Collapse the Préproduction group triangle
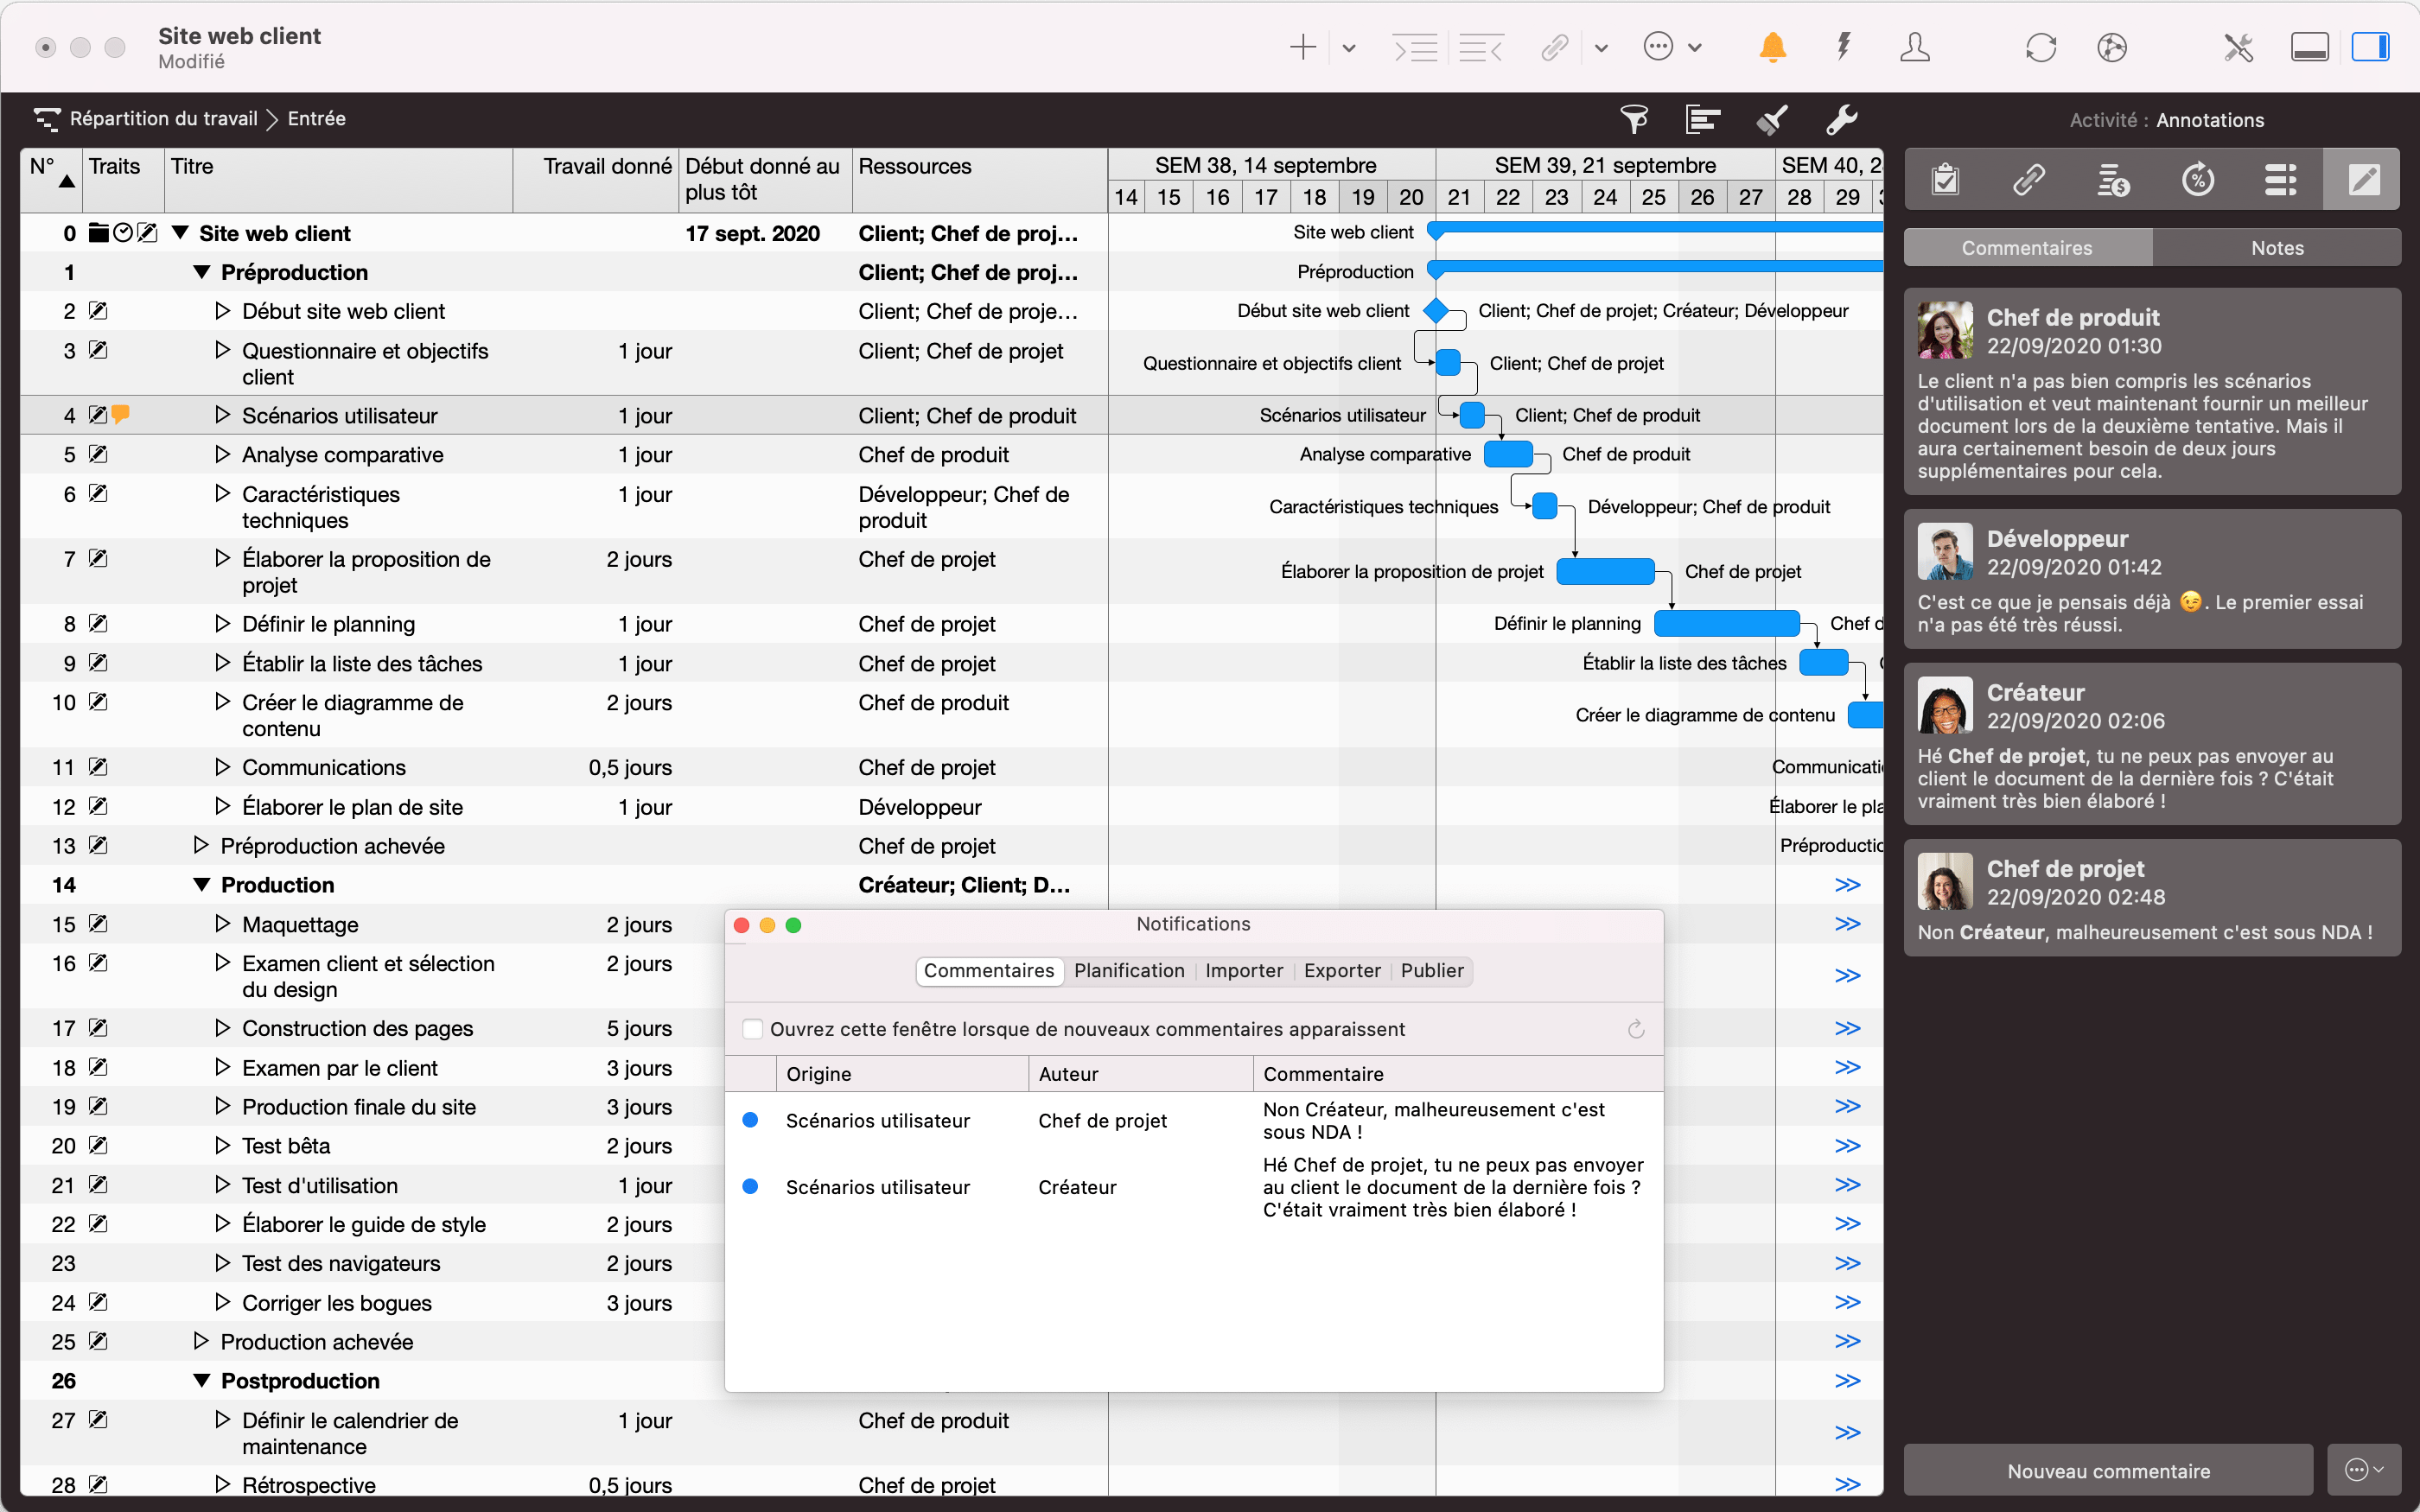Viewport: 2420px width, 1512px height. pyautogui.click(x=201, y=271)
